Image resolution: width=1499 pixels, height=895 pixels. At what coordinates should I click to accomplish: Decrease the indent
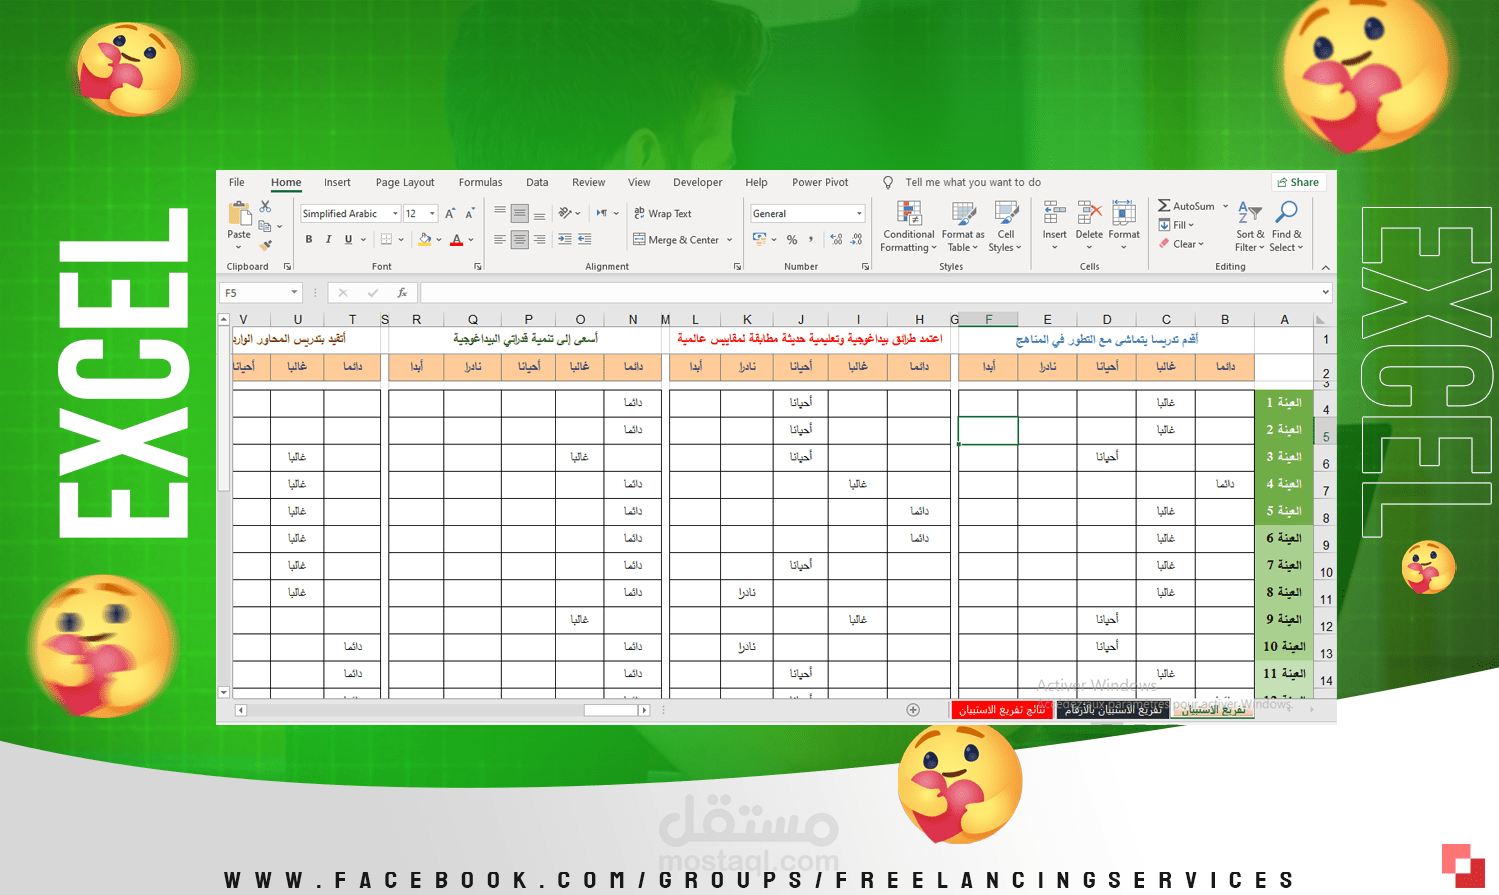(x=565, y=239)
